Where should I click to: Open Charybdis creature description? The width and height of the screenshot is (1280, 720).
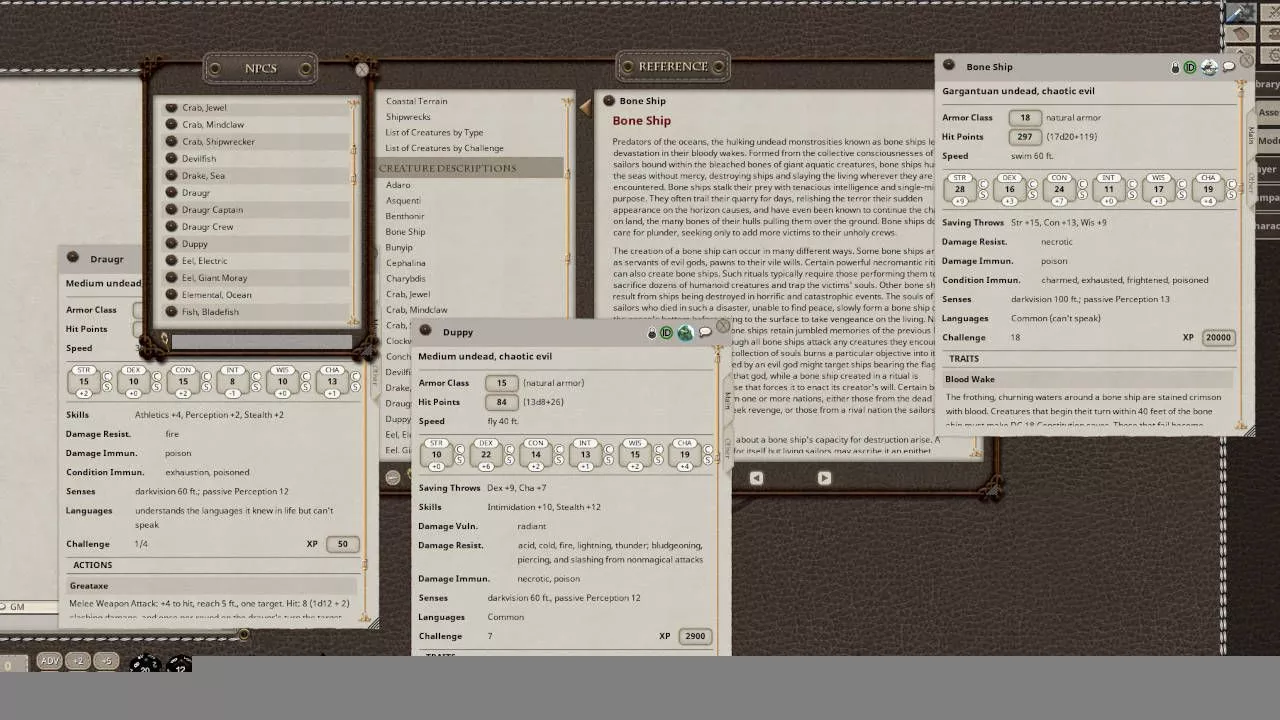click(x=405, y=278)
